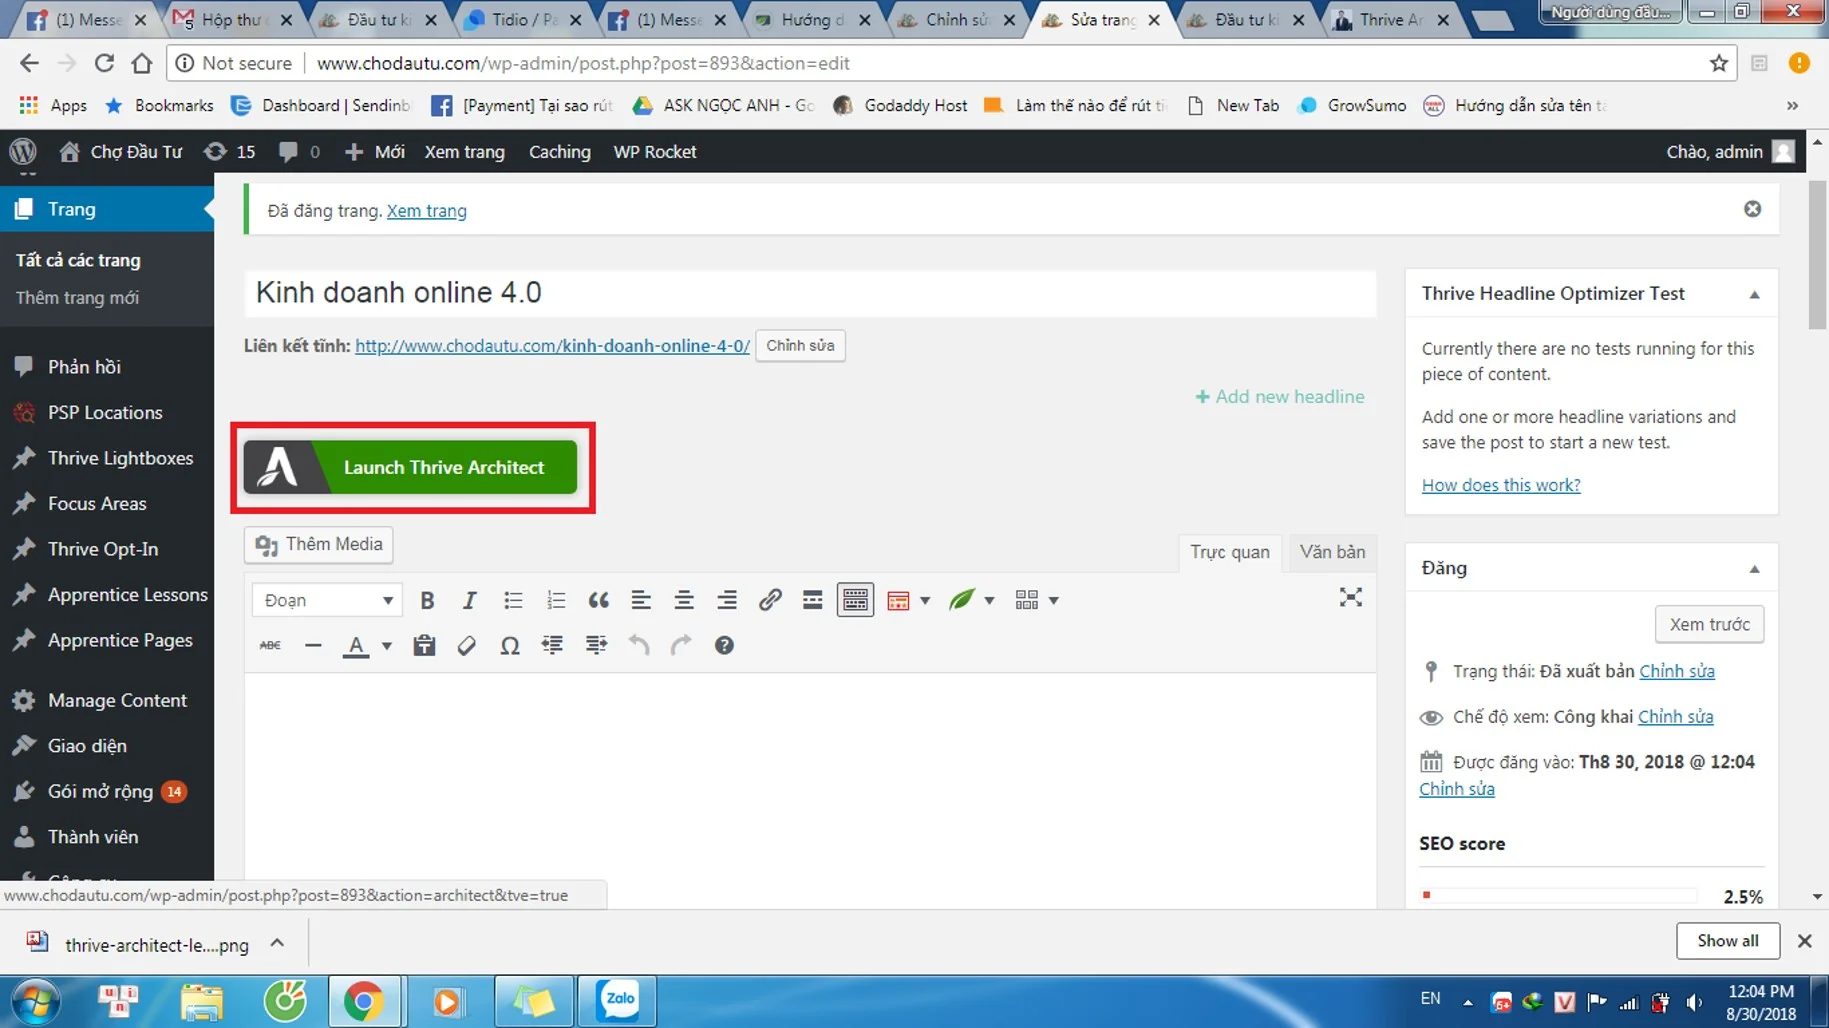Screen dimensions: 1829x1028
Task: Insert a numbered list
Action: click(556, 600)
